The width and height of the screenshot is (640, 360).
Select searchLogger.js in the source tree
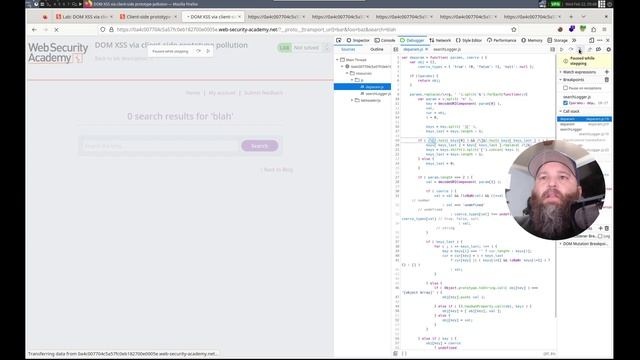376,93
